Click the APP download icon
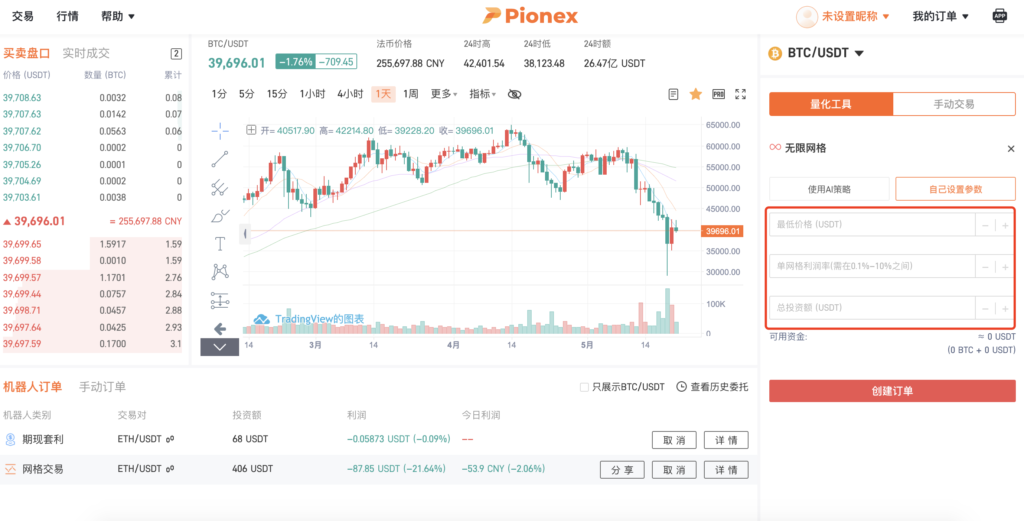Screen dimensions: 1024x521 999,16
